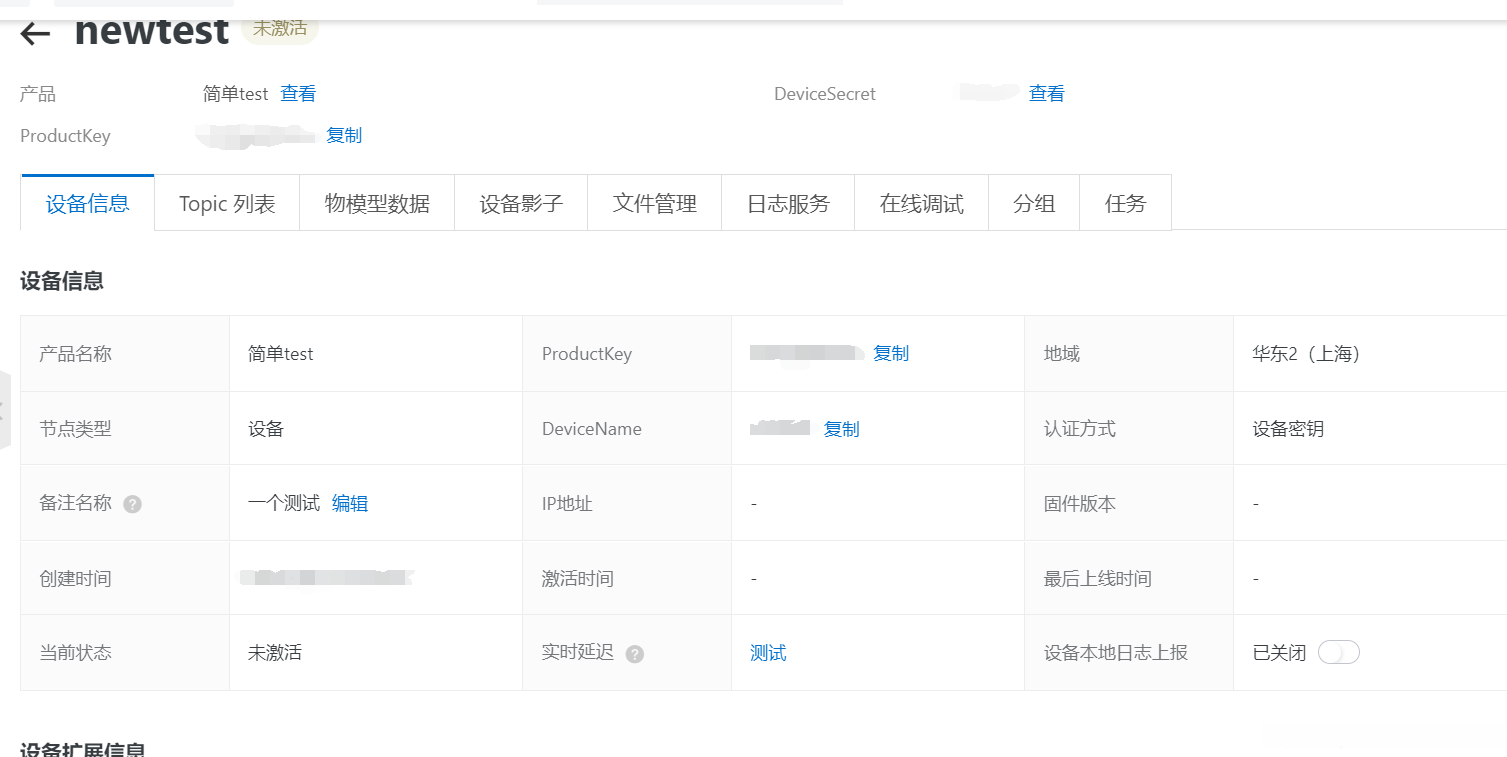Click the 认证方式 label cell
Viewport: 1507px width, 757px height.
point(1129,429)
